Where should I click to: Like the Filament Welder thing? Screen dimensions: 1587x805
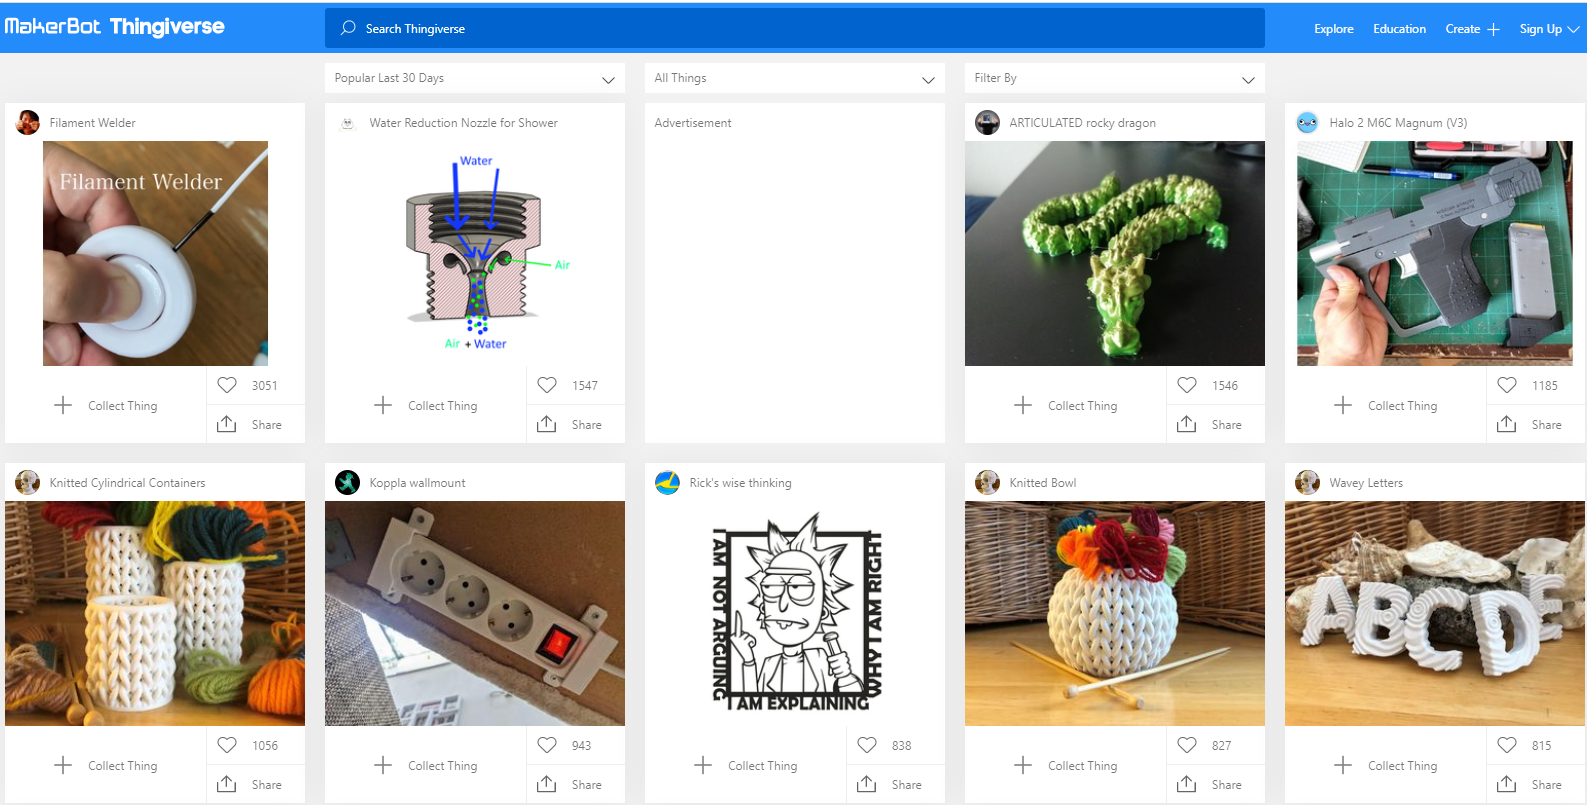click(x=227, y=385)
